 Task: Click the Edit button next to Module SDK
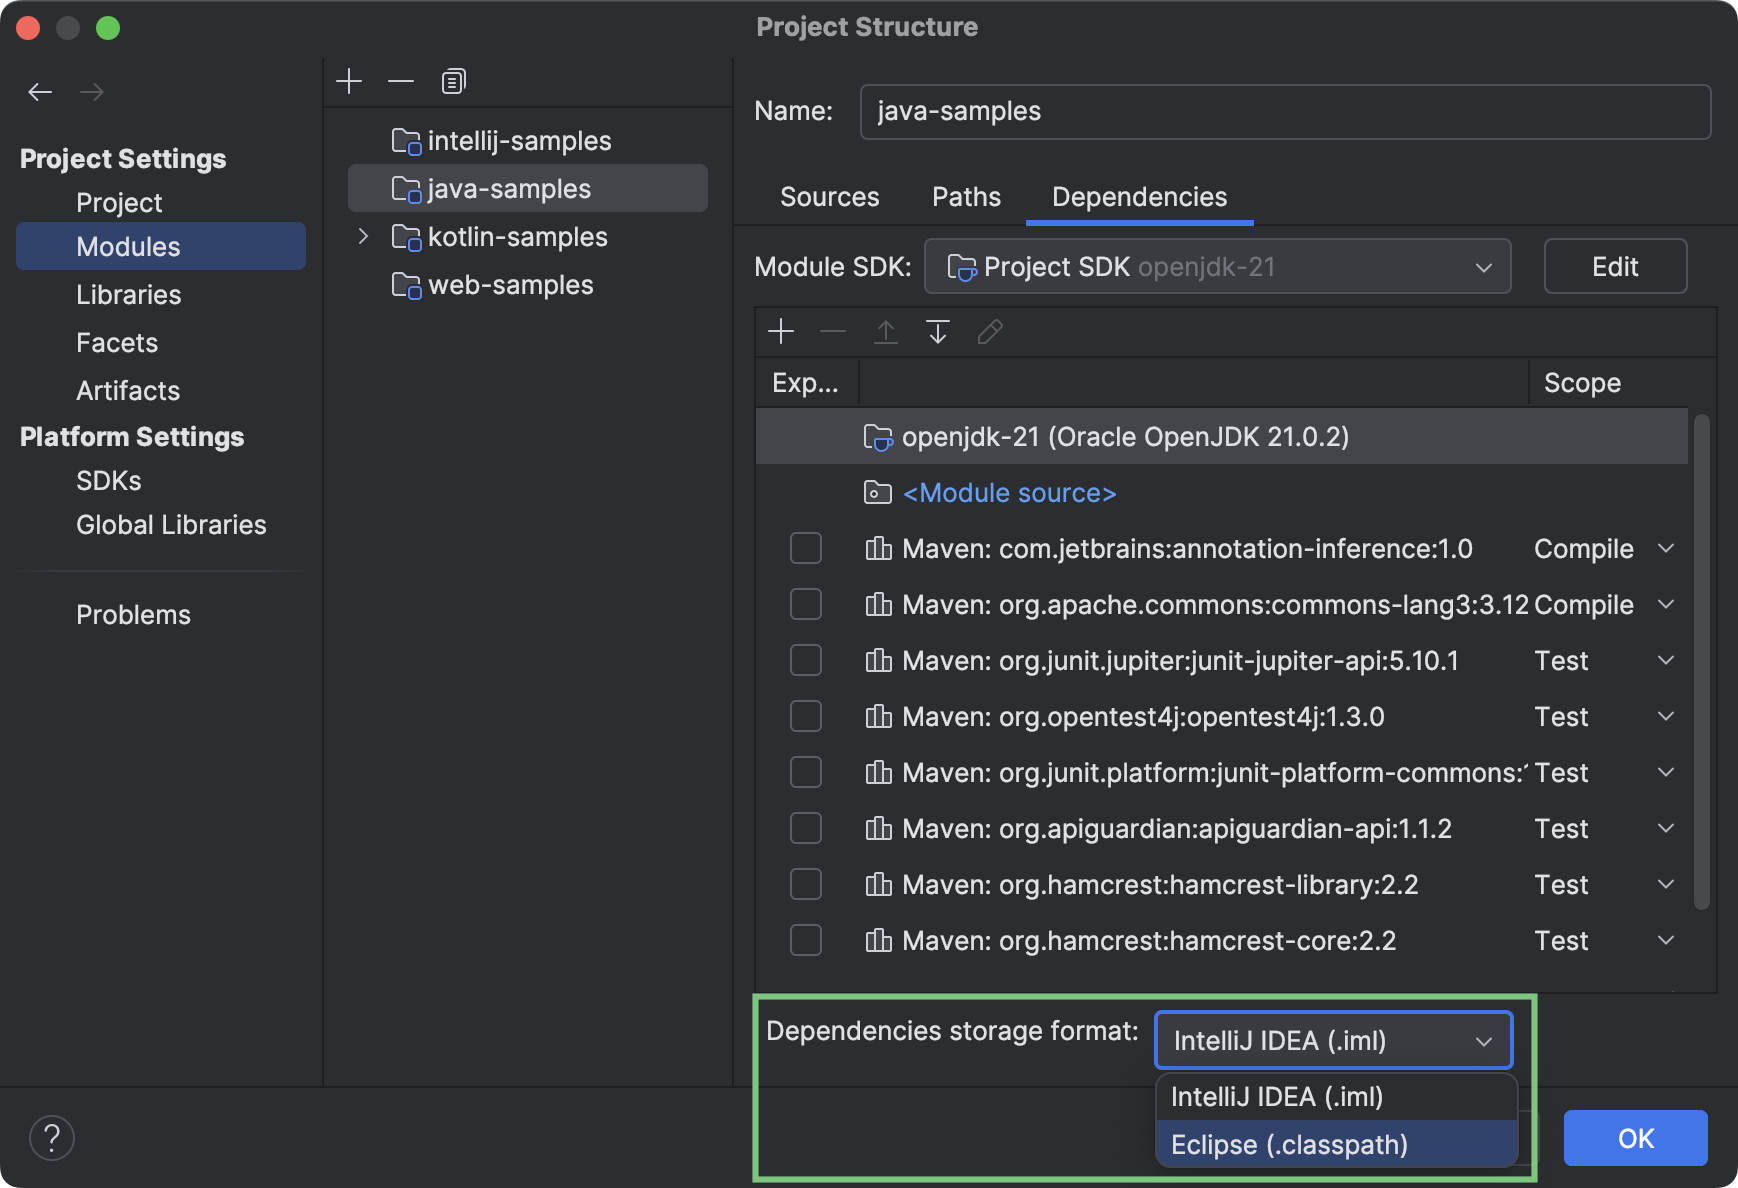click(1615, 266)
